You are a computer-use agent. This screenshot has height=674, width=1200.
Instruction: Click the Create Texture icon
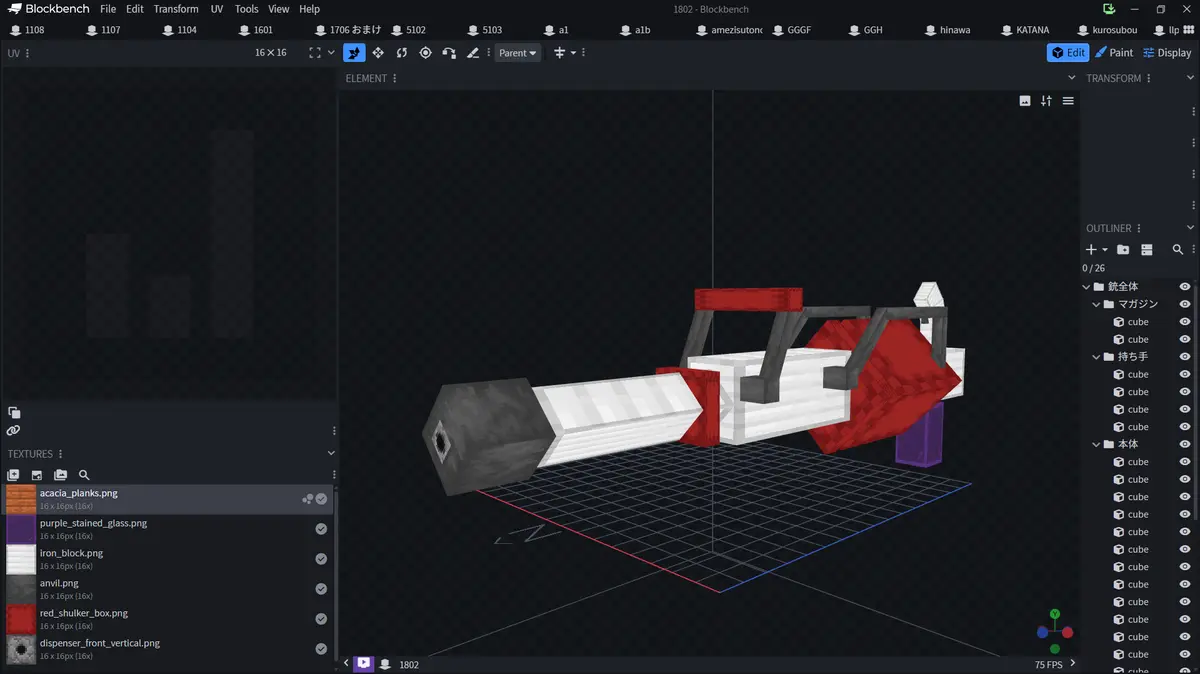tap(37, 475)
